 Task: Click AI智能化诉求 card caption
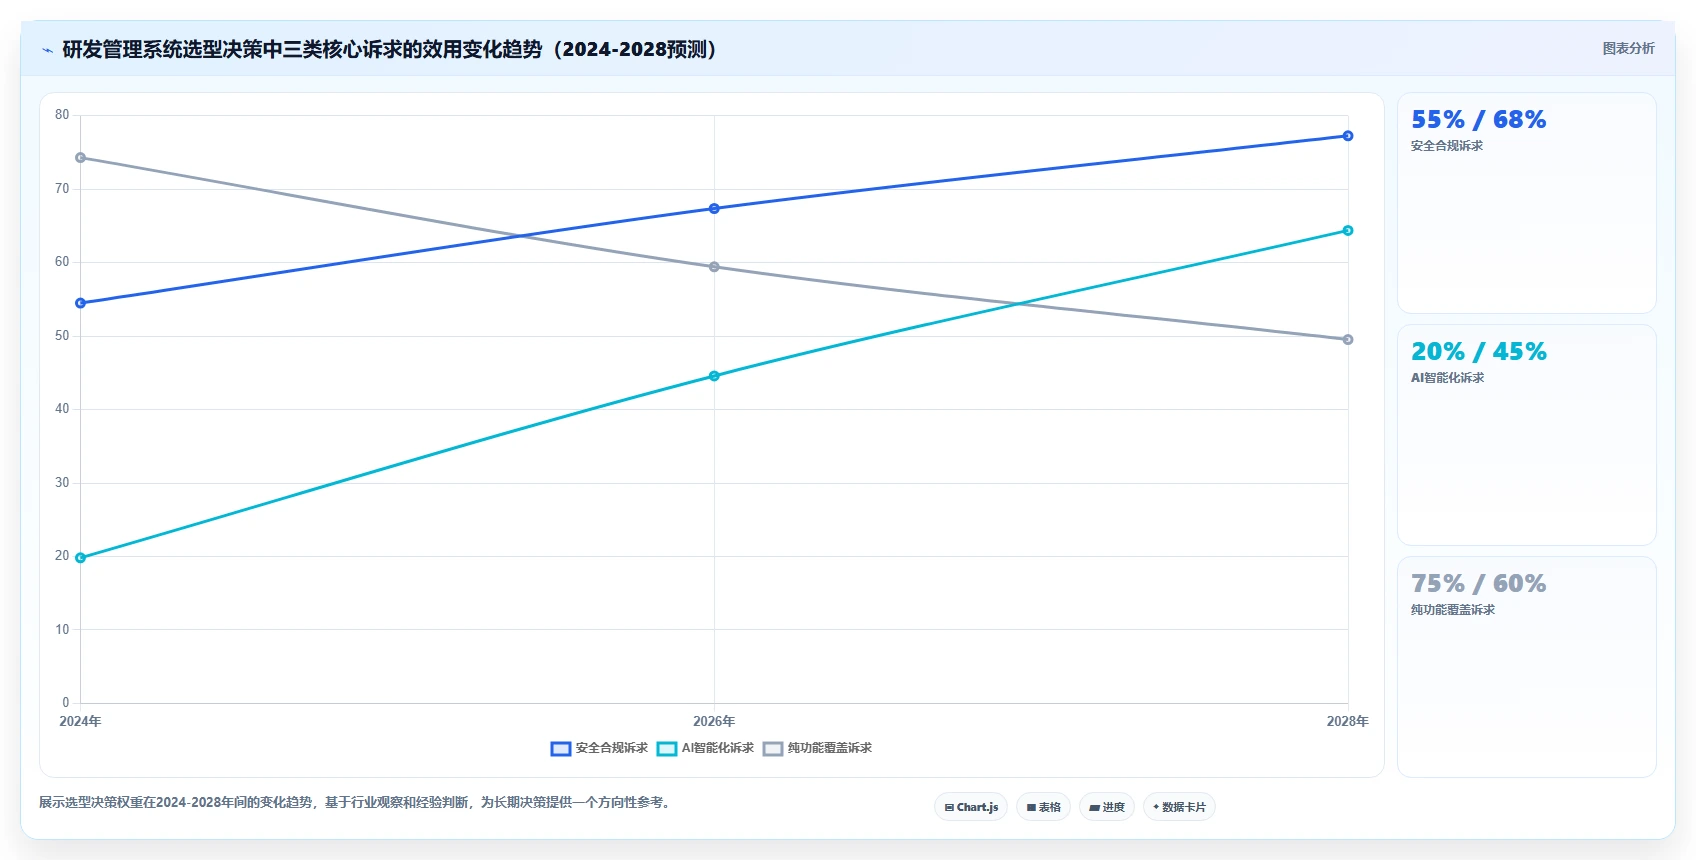(1447, 378)
